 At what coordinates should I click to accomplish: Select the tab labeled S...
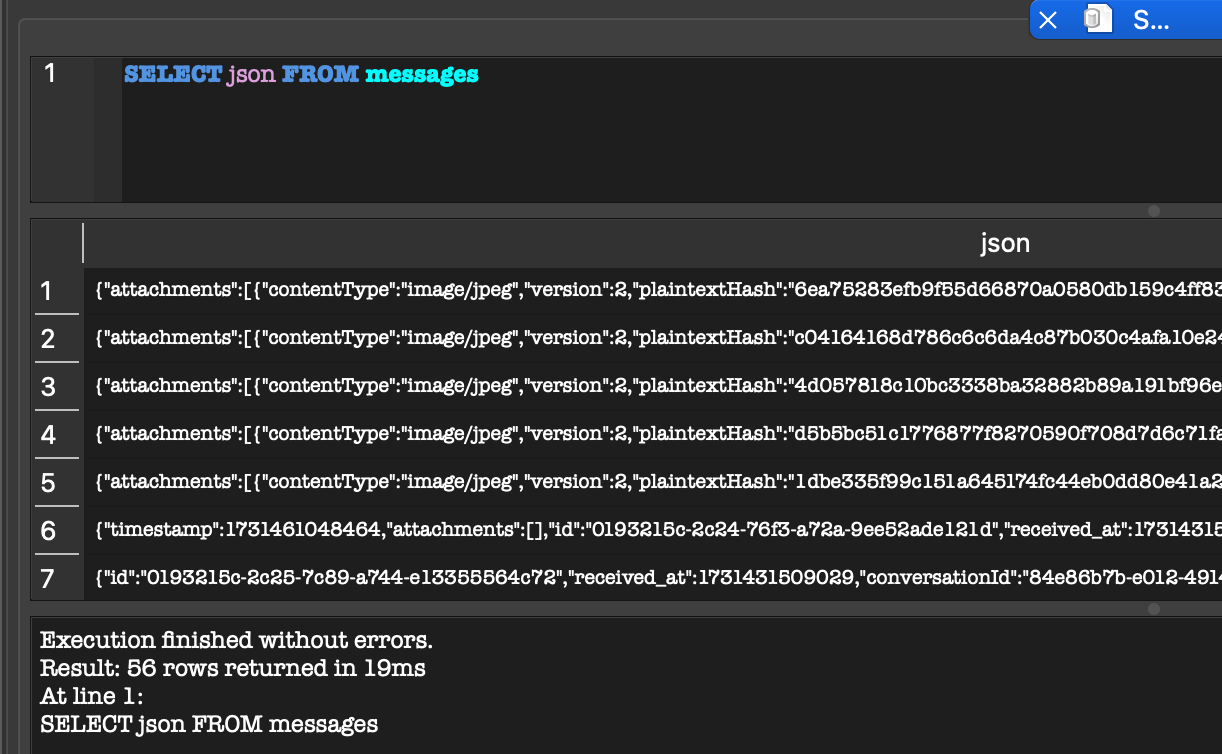click(1150, 20)
